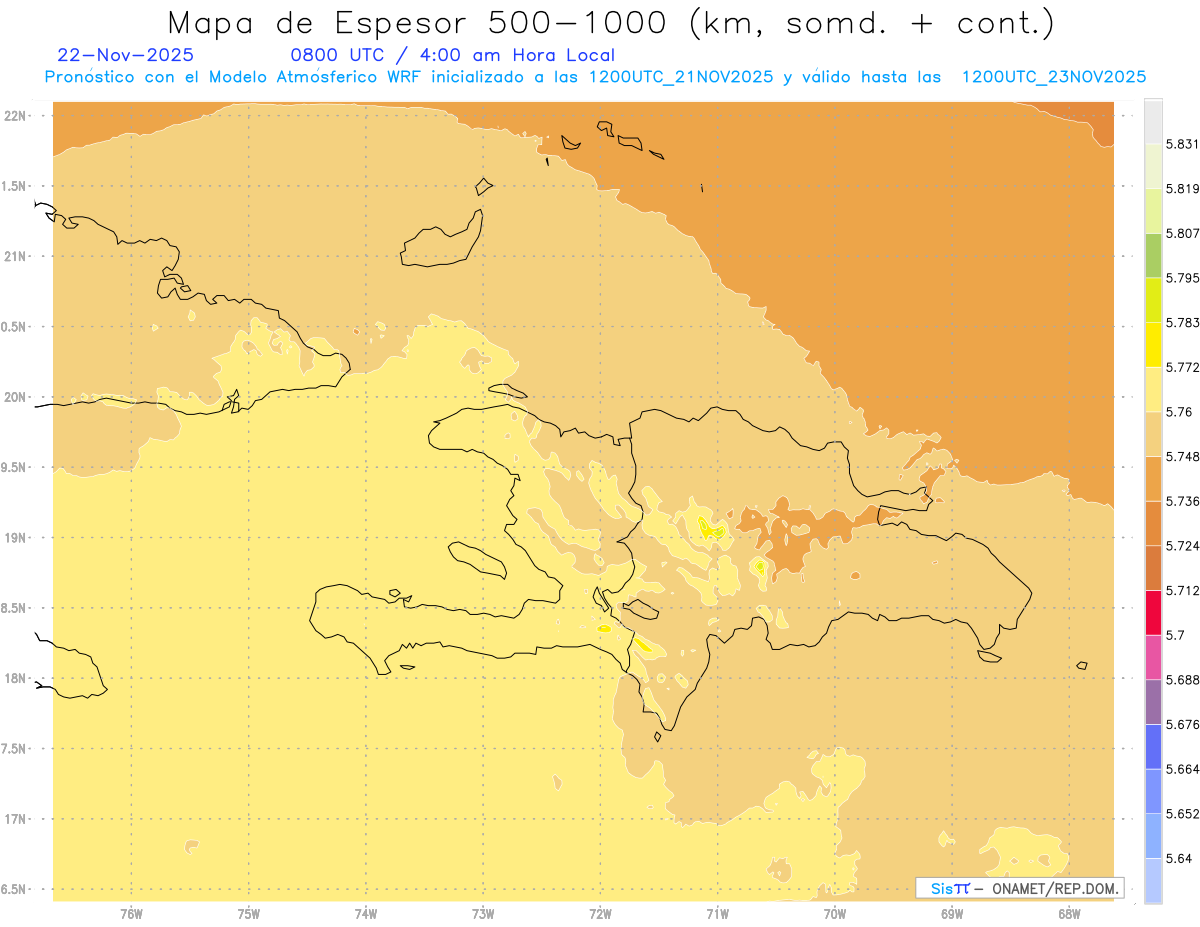Image resolution: width=1200 pixels, height=927 pixels.
Task: Click the date '22-Nov-2025'
Action: pyautogui.click(x=126, y=56)
